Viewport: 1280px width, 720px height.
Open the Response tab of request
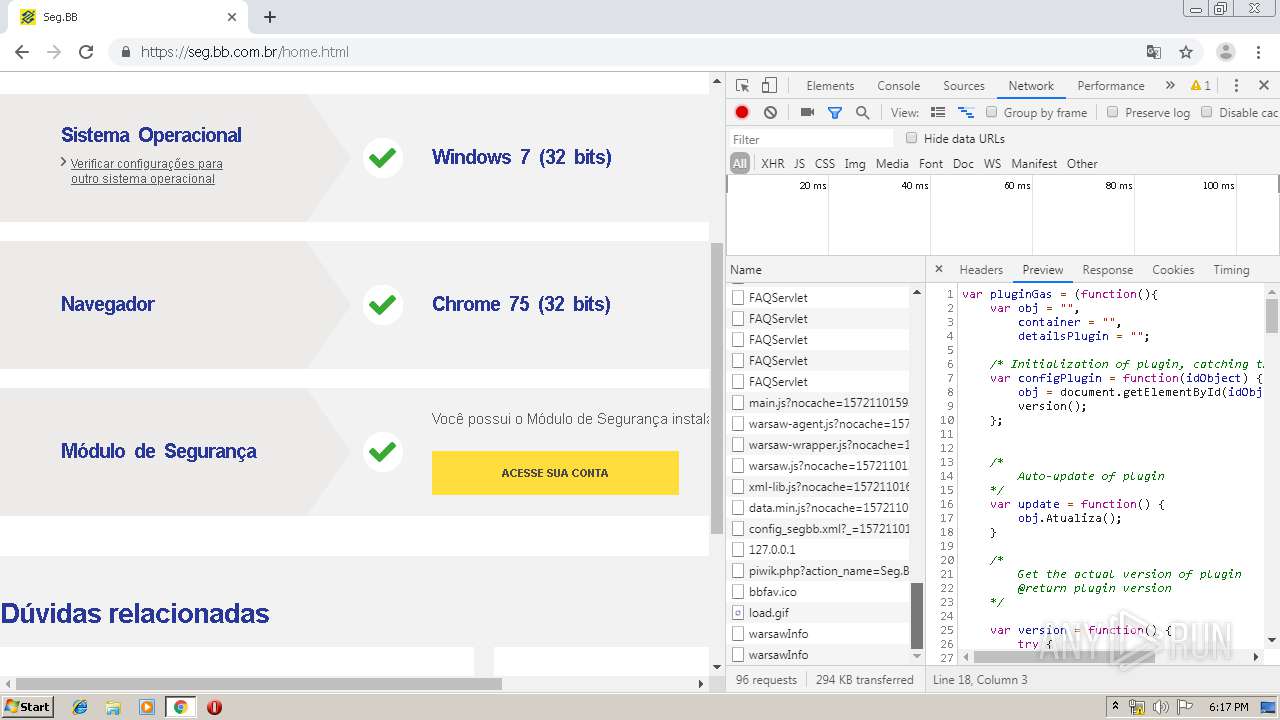tap(1108, 270)
